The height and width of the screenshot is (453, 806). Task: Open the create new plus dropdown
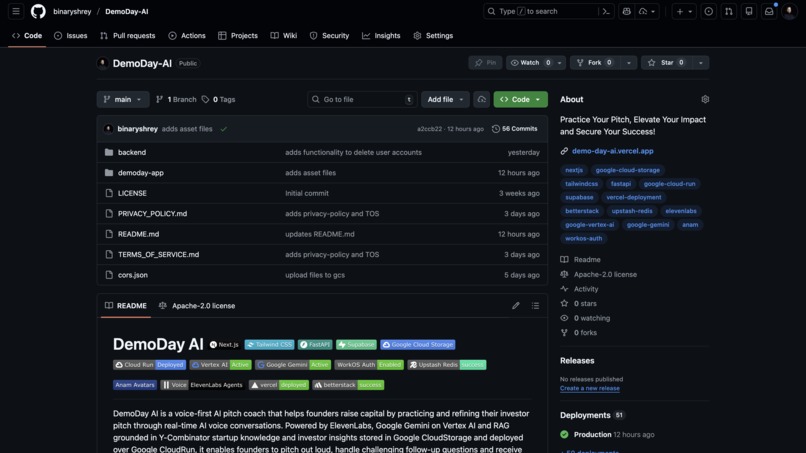[x=684, y=11]
